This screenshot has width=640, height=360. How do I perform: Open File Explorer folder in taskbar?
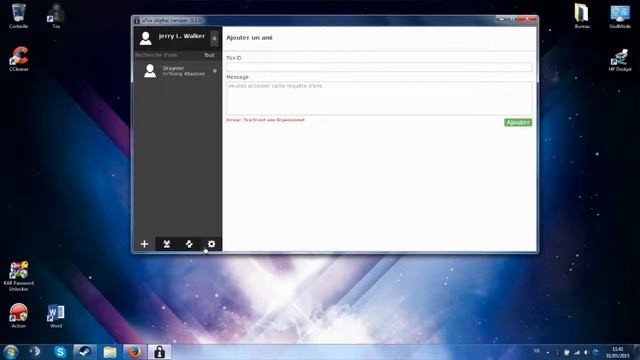point(109,352)
